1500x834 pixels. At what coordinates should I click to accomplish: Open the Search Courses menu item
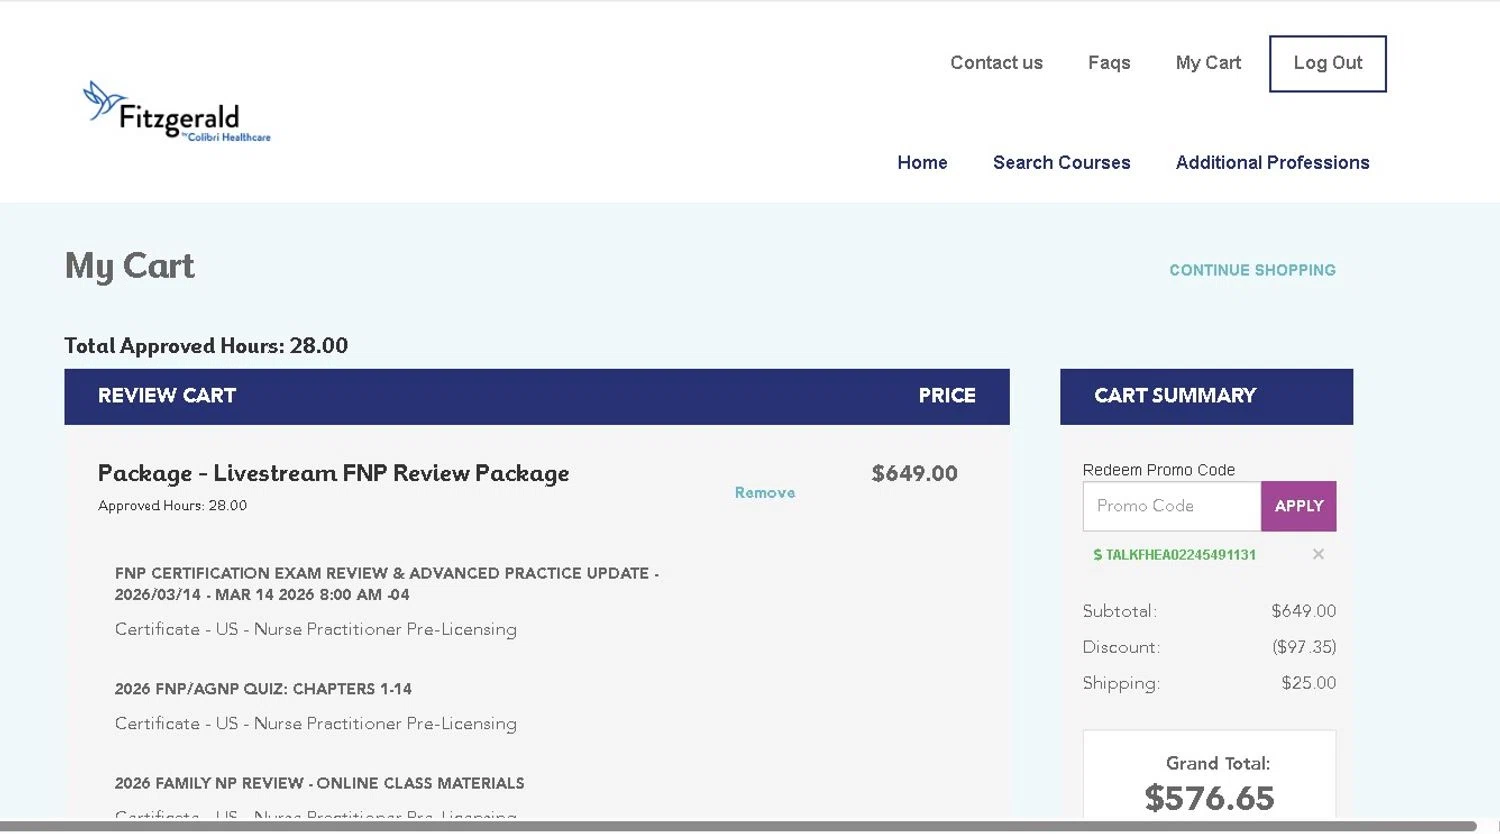tap(1061, 162)
